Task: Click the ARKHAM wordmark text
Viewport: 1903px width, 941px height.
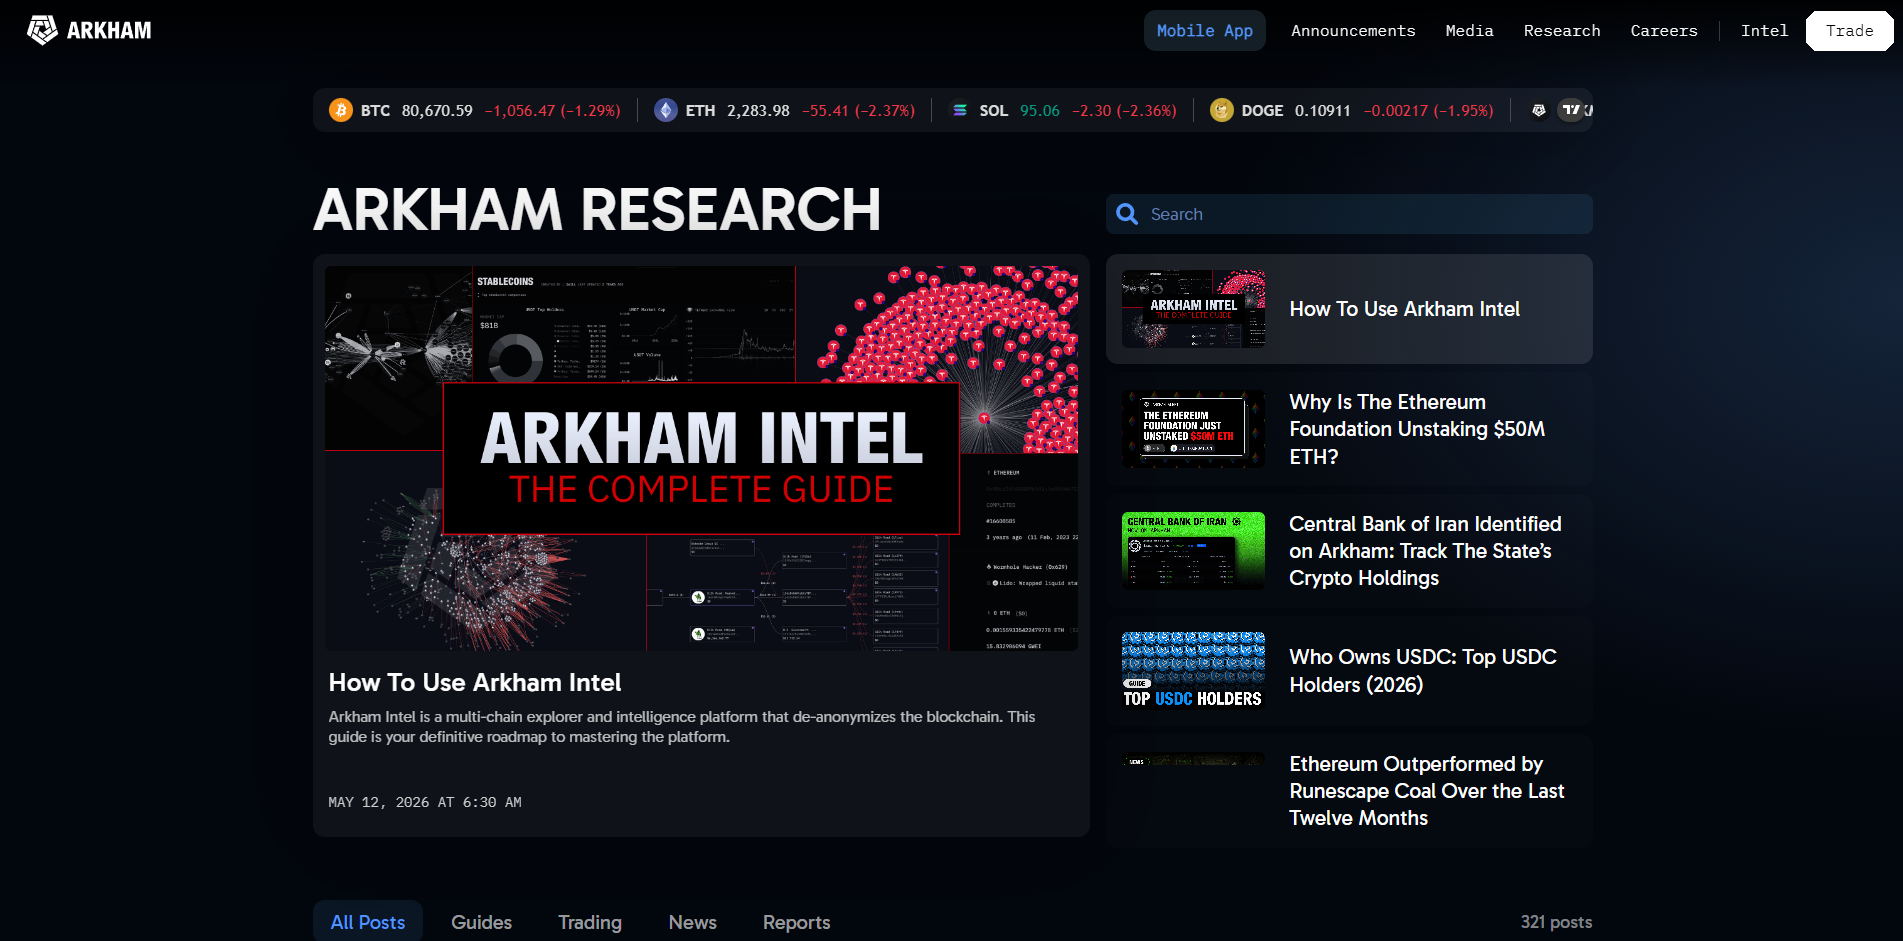Action: (109, 30)
